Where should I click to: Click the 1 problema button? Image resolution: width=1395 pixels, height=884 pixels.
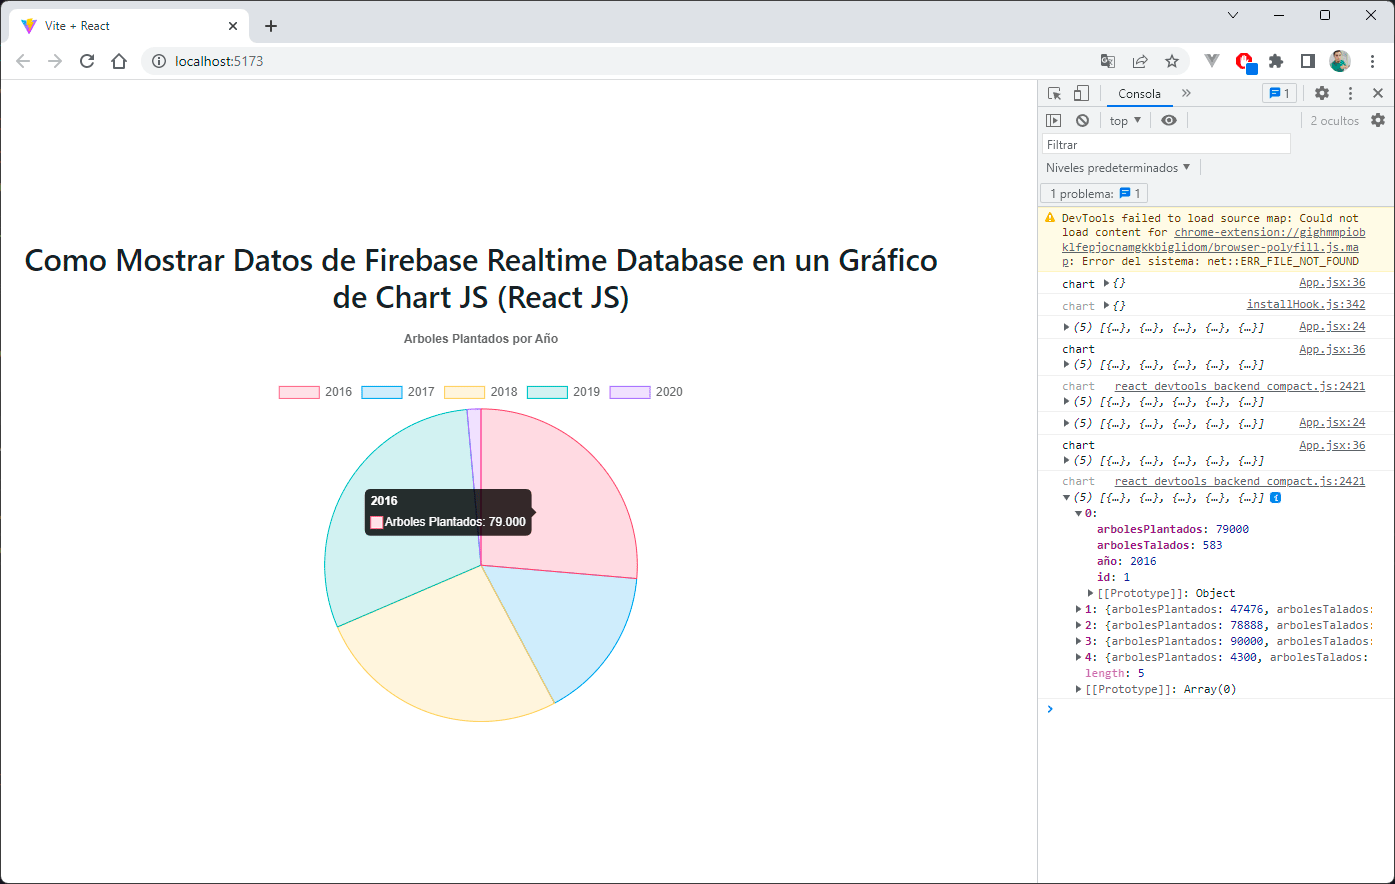click(1095, 193)
